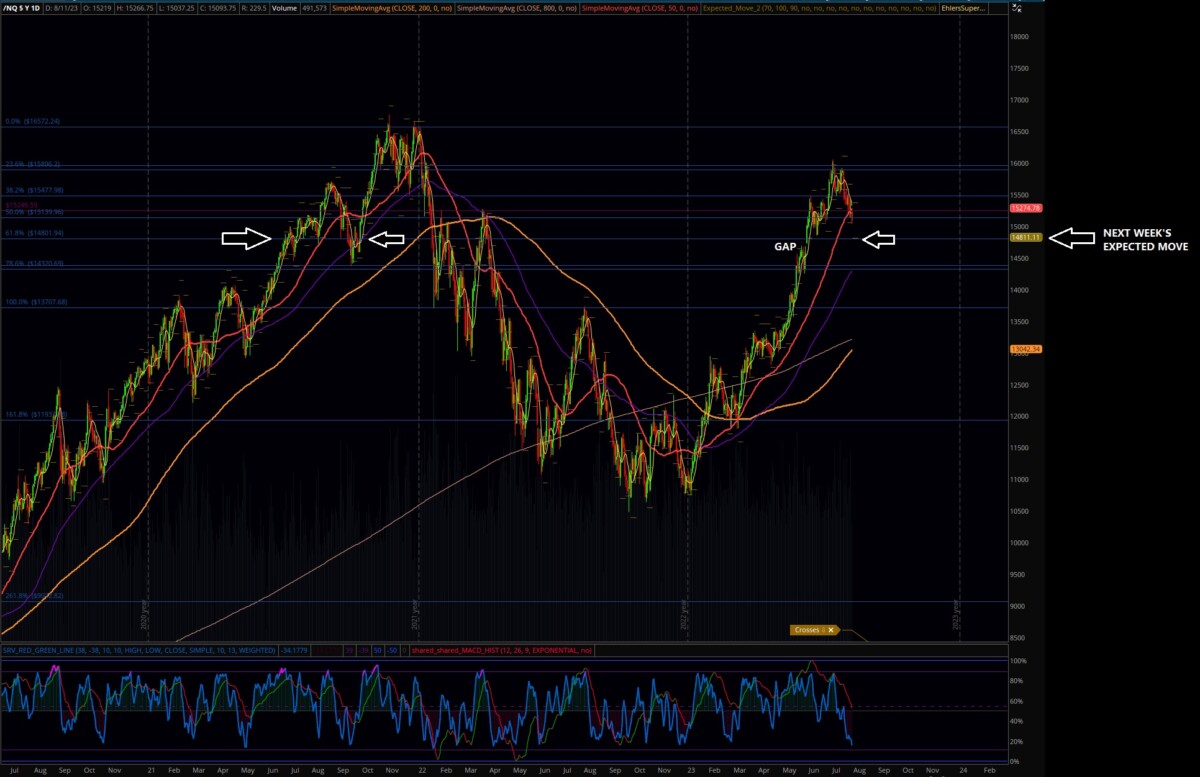The height and width of the screenshot is (777, 1200).
Task: Click the chart collapse icon at top right
Action: pyautogui.click(x=1017, y=7)
